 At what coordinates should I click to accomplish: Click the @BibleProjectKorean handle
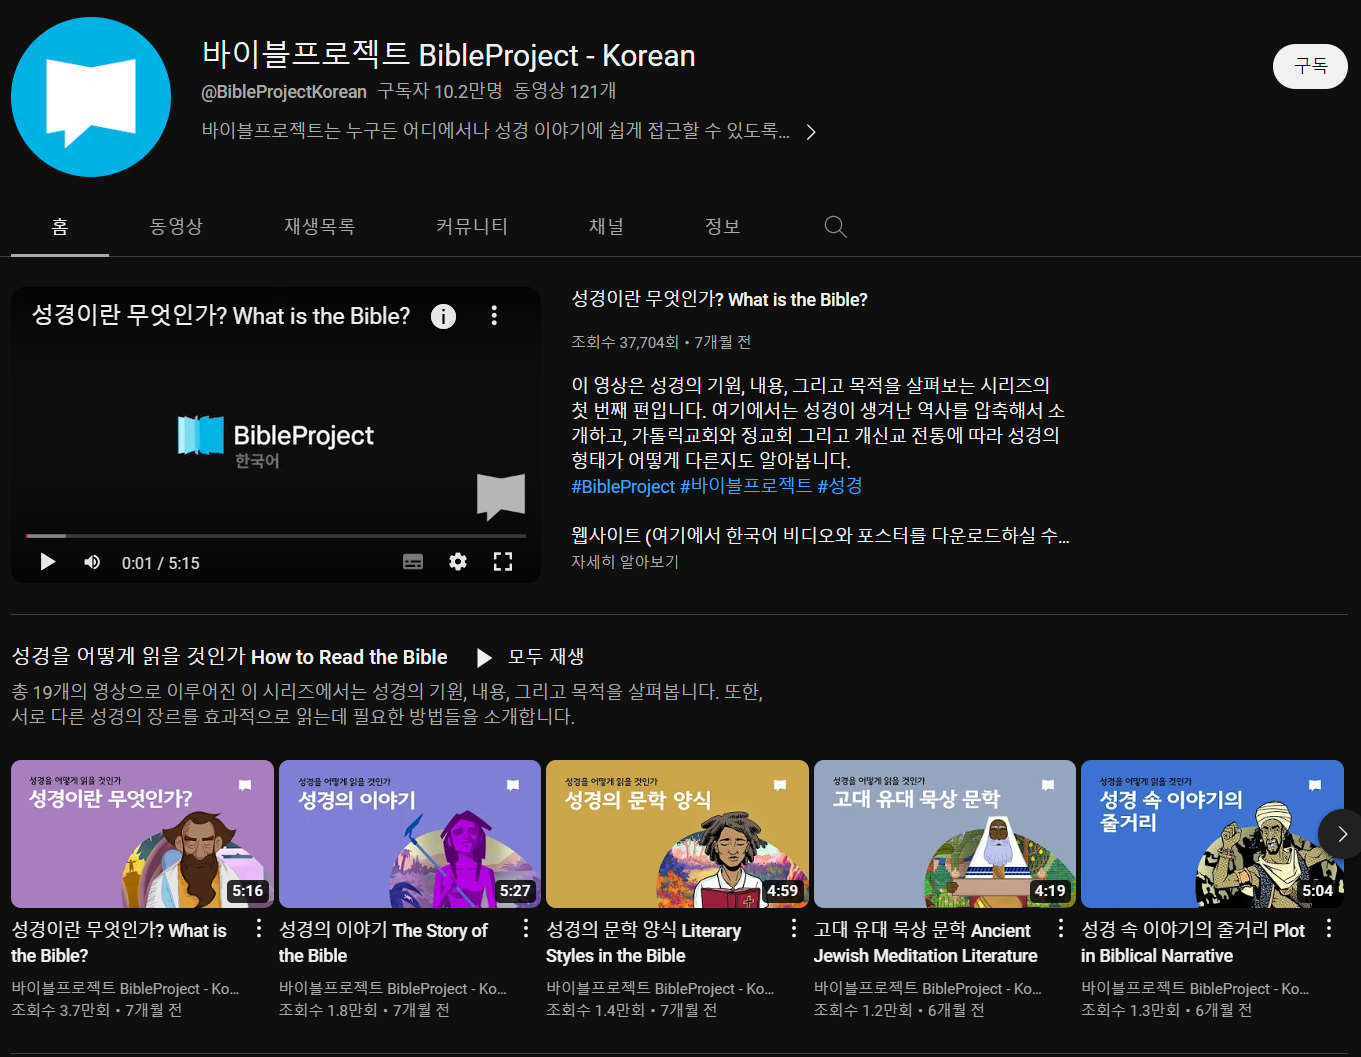[x=284, y=92]
